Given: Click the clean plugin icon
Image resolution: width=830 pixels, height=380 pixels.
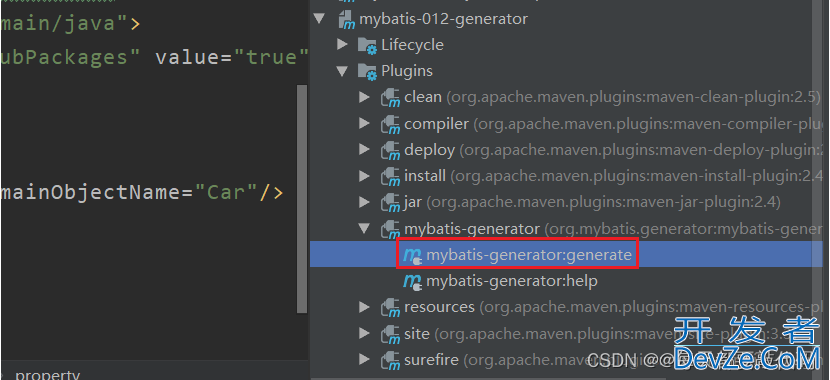Looking at the screenshot, I should (391, 97).
